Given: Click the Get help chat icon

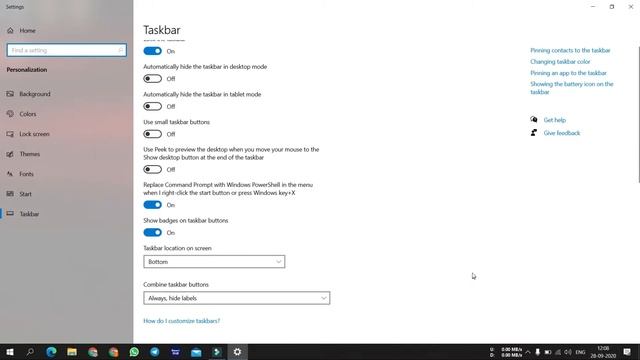Looking at the screenshot, I should click(533, 120).
